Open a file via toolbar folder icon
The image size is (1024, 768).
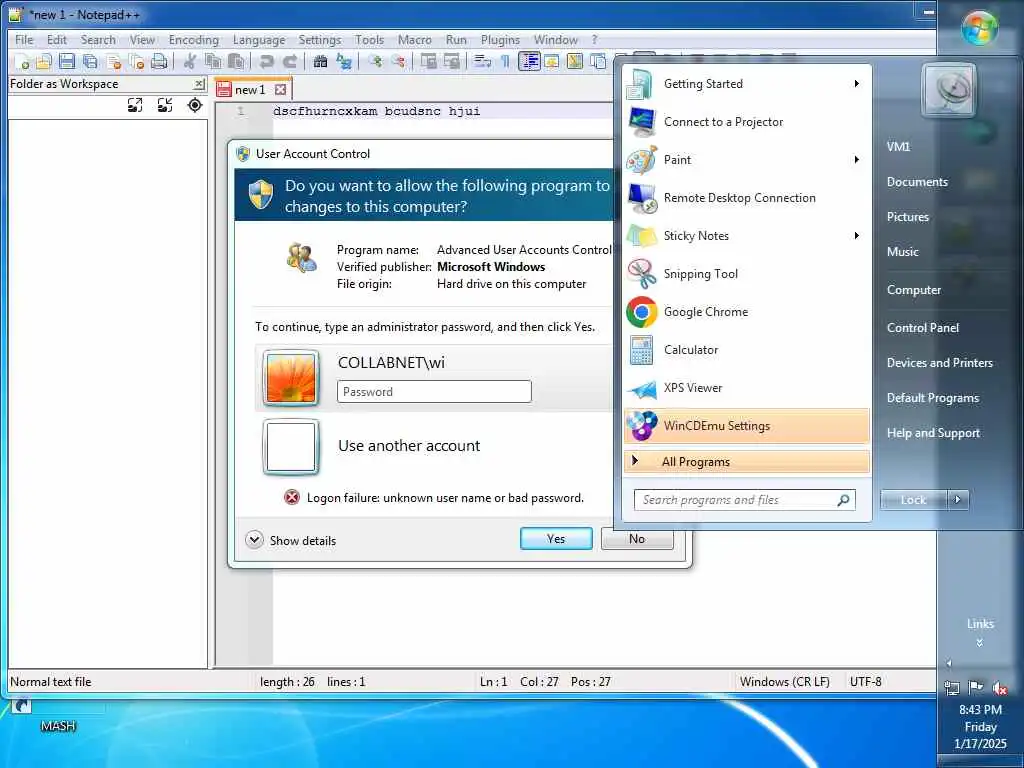pos(44,61)
